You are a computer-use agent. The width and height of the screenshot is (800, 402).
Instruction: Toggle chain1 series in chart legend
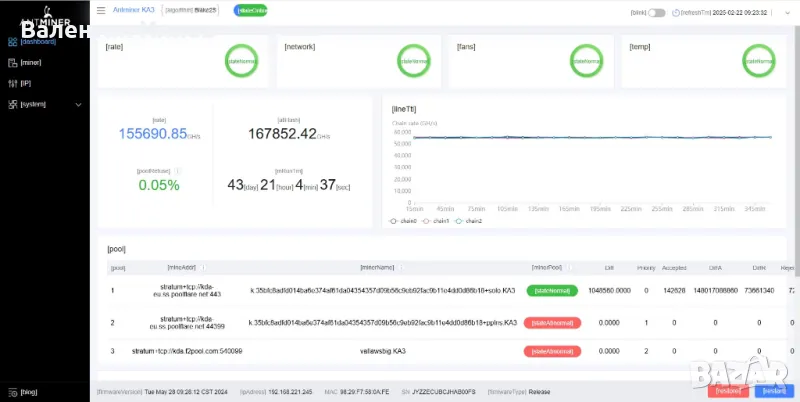coord(439,221)
